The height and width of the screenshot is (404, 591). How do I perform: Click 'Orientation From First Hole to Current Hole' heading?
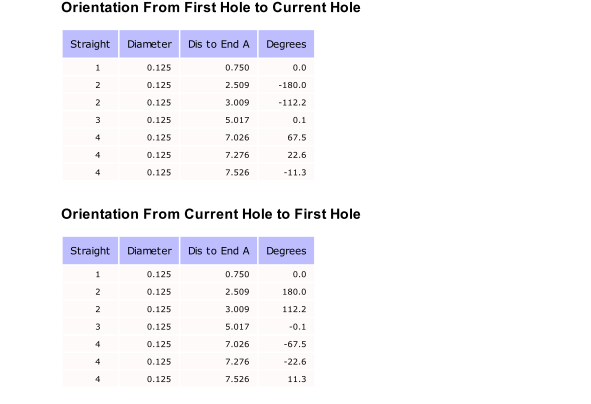coord(211,8)
